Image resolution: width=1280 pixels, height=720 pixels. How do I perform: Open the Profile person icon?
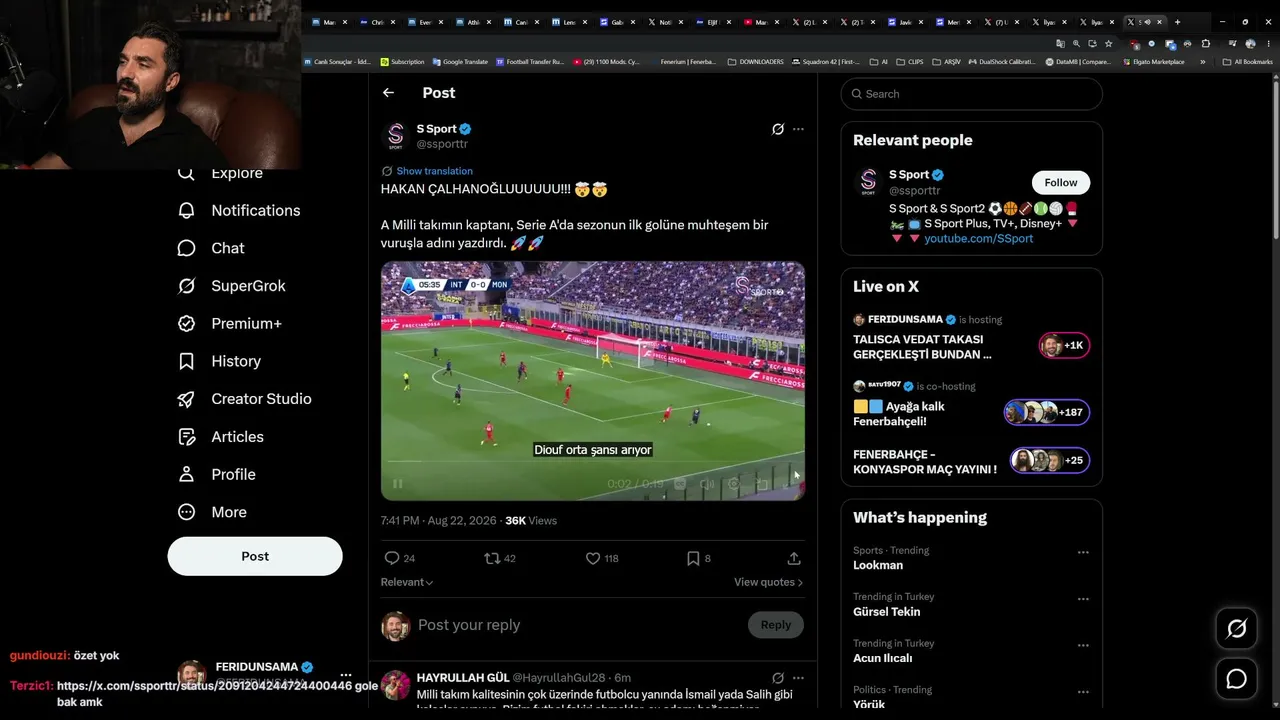(186, 474)
